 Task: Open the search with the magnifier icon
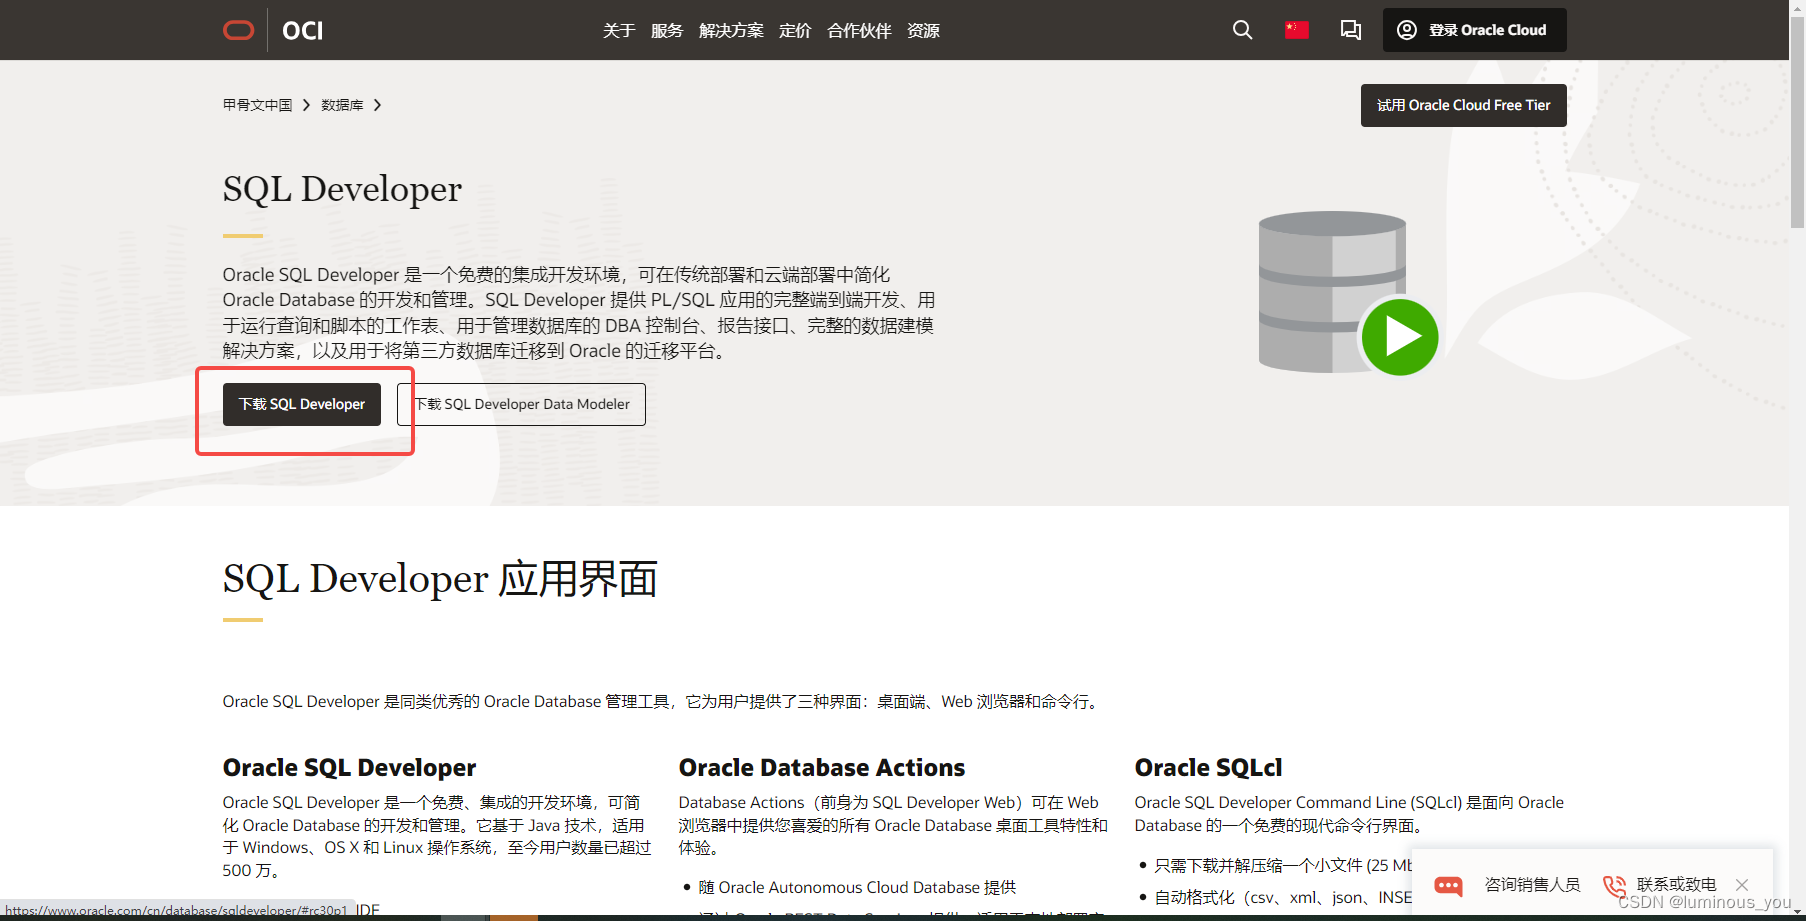[1242, 30]
